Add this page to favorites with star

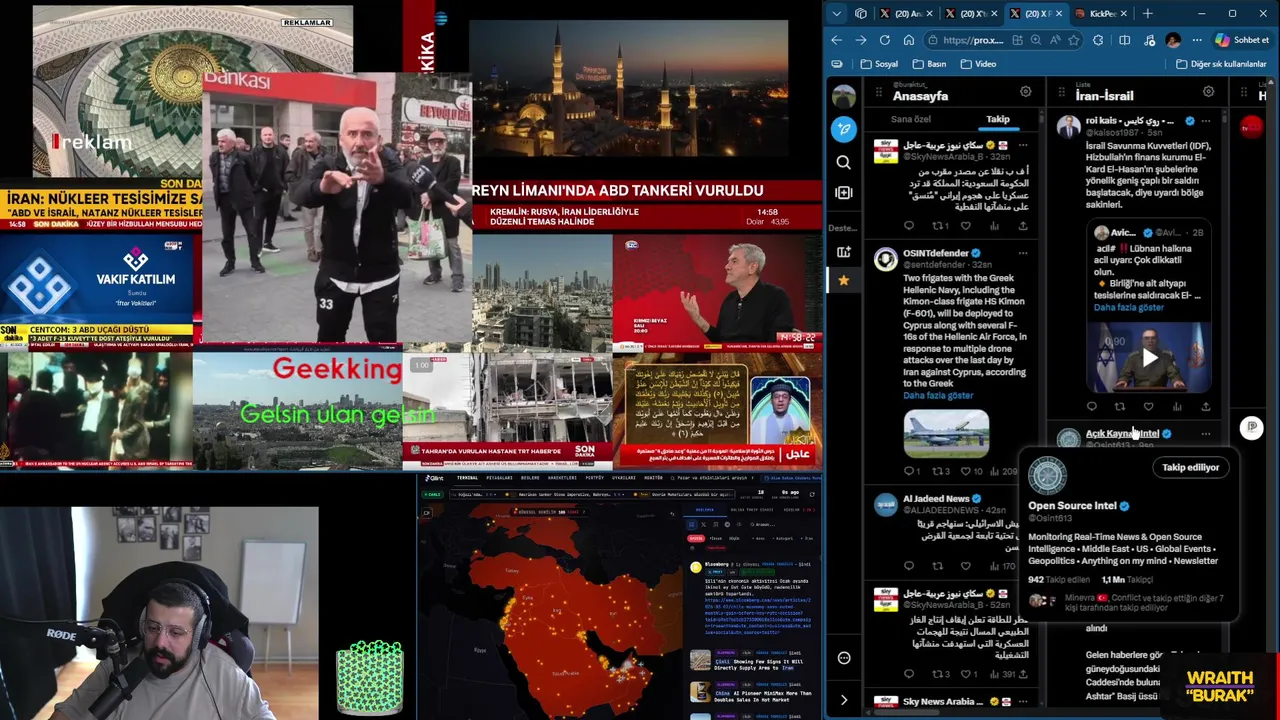1073,40
